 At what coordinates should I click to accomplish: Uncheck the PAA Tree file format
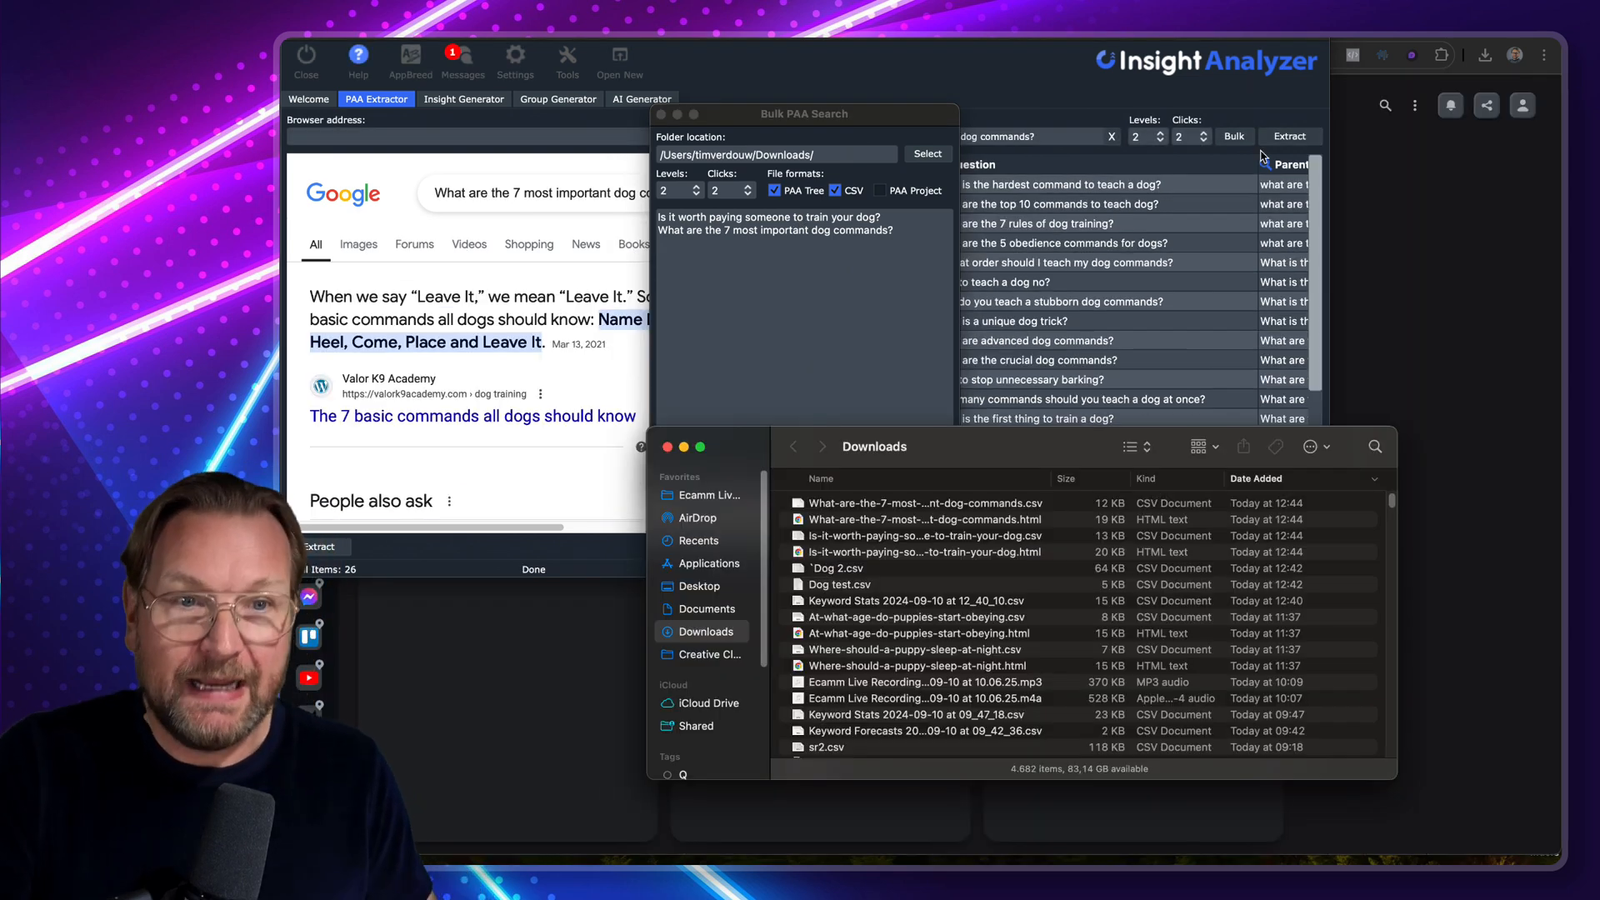774,190
